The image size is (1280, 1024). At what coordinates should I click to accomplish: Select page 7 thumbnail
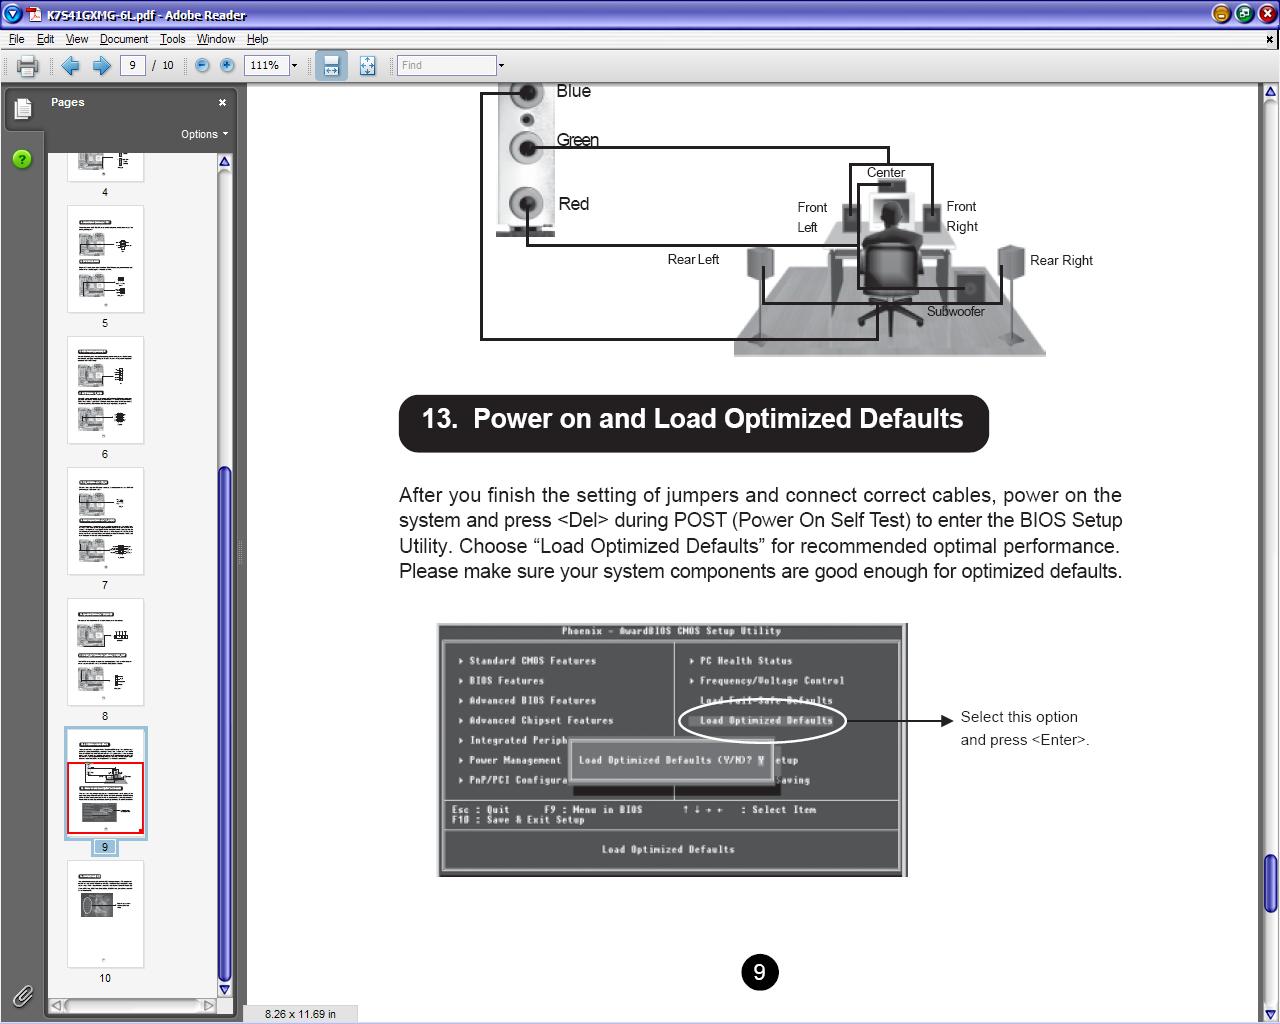click(x=105, y=521)
